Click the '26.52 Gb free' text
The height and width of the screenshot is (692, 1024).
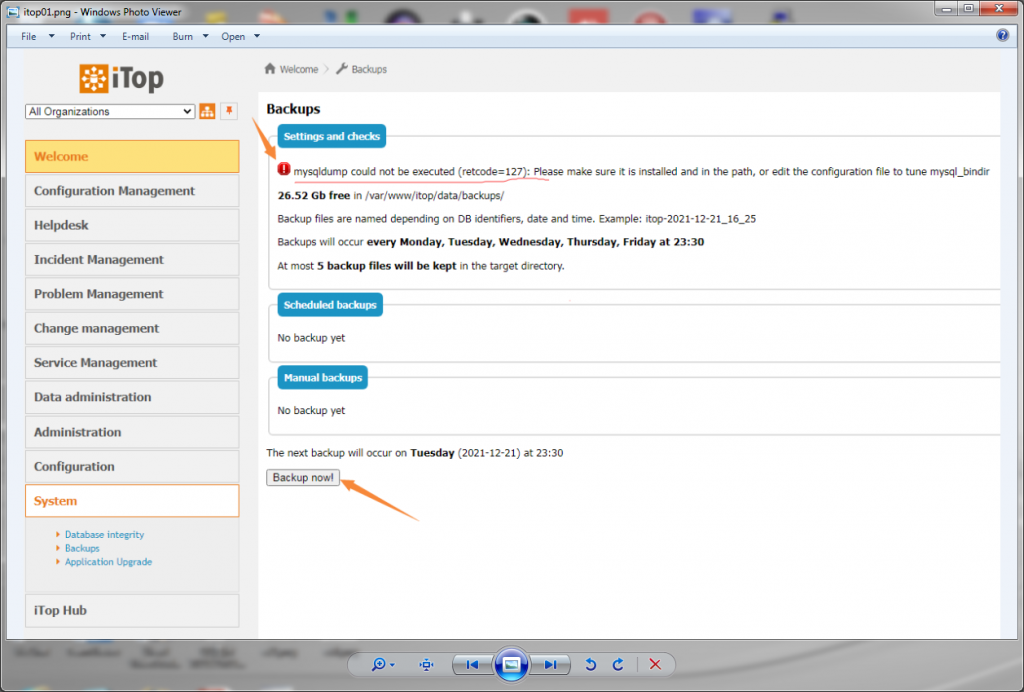[x=313, y=196]
